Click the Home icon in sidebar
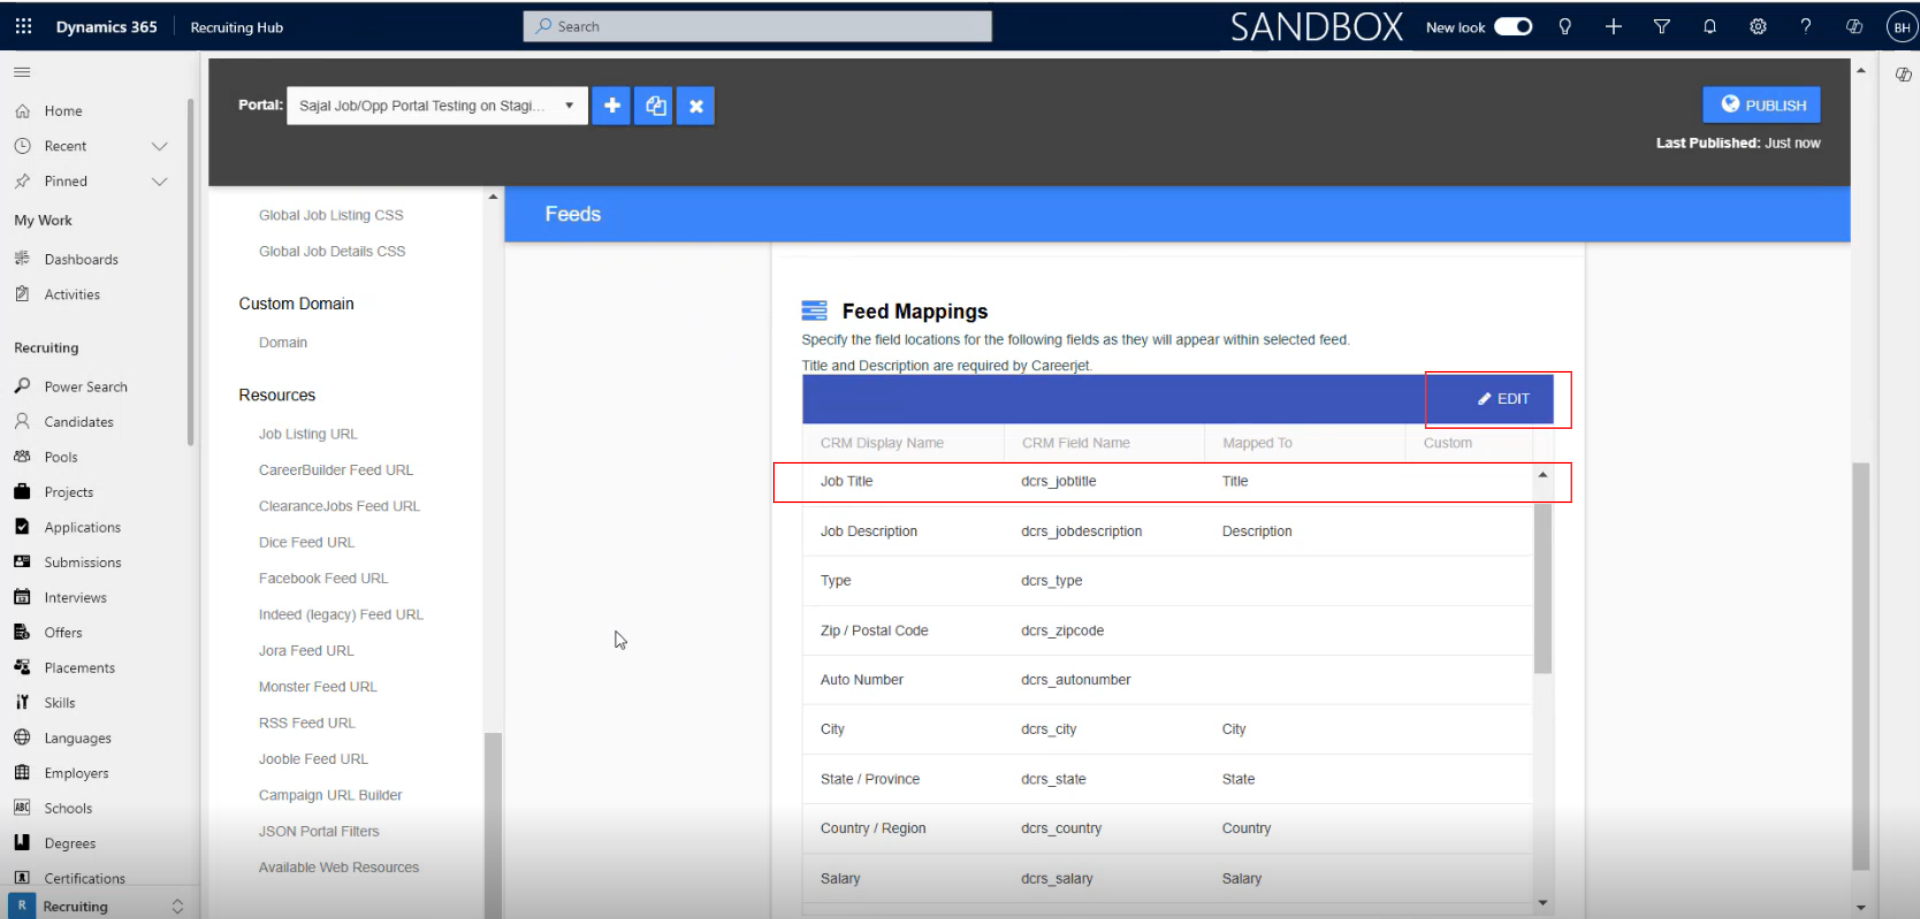This screenshot has width=1920, height=919. (x=22, y=111)
